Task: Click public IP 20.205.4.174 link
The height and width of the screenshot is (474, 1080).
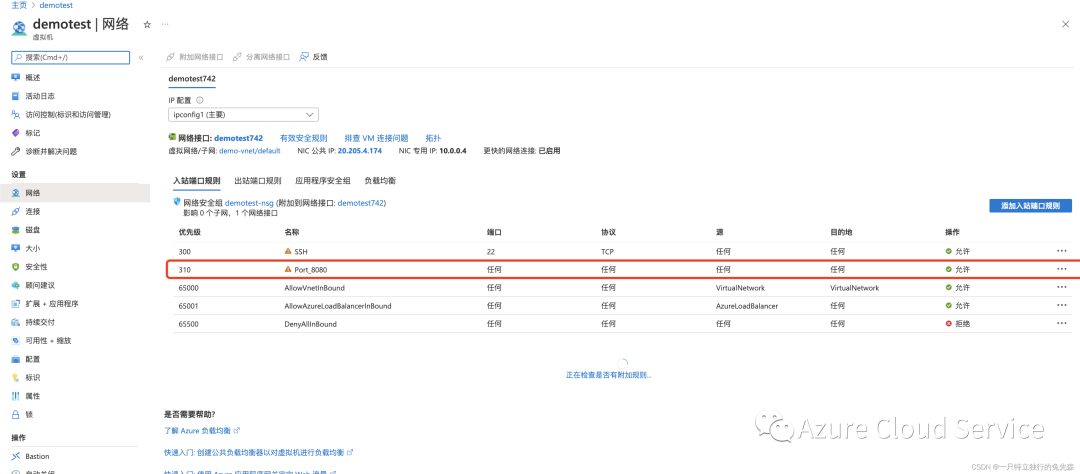Action: pos(360,150)
